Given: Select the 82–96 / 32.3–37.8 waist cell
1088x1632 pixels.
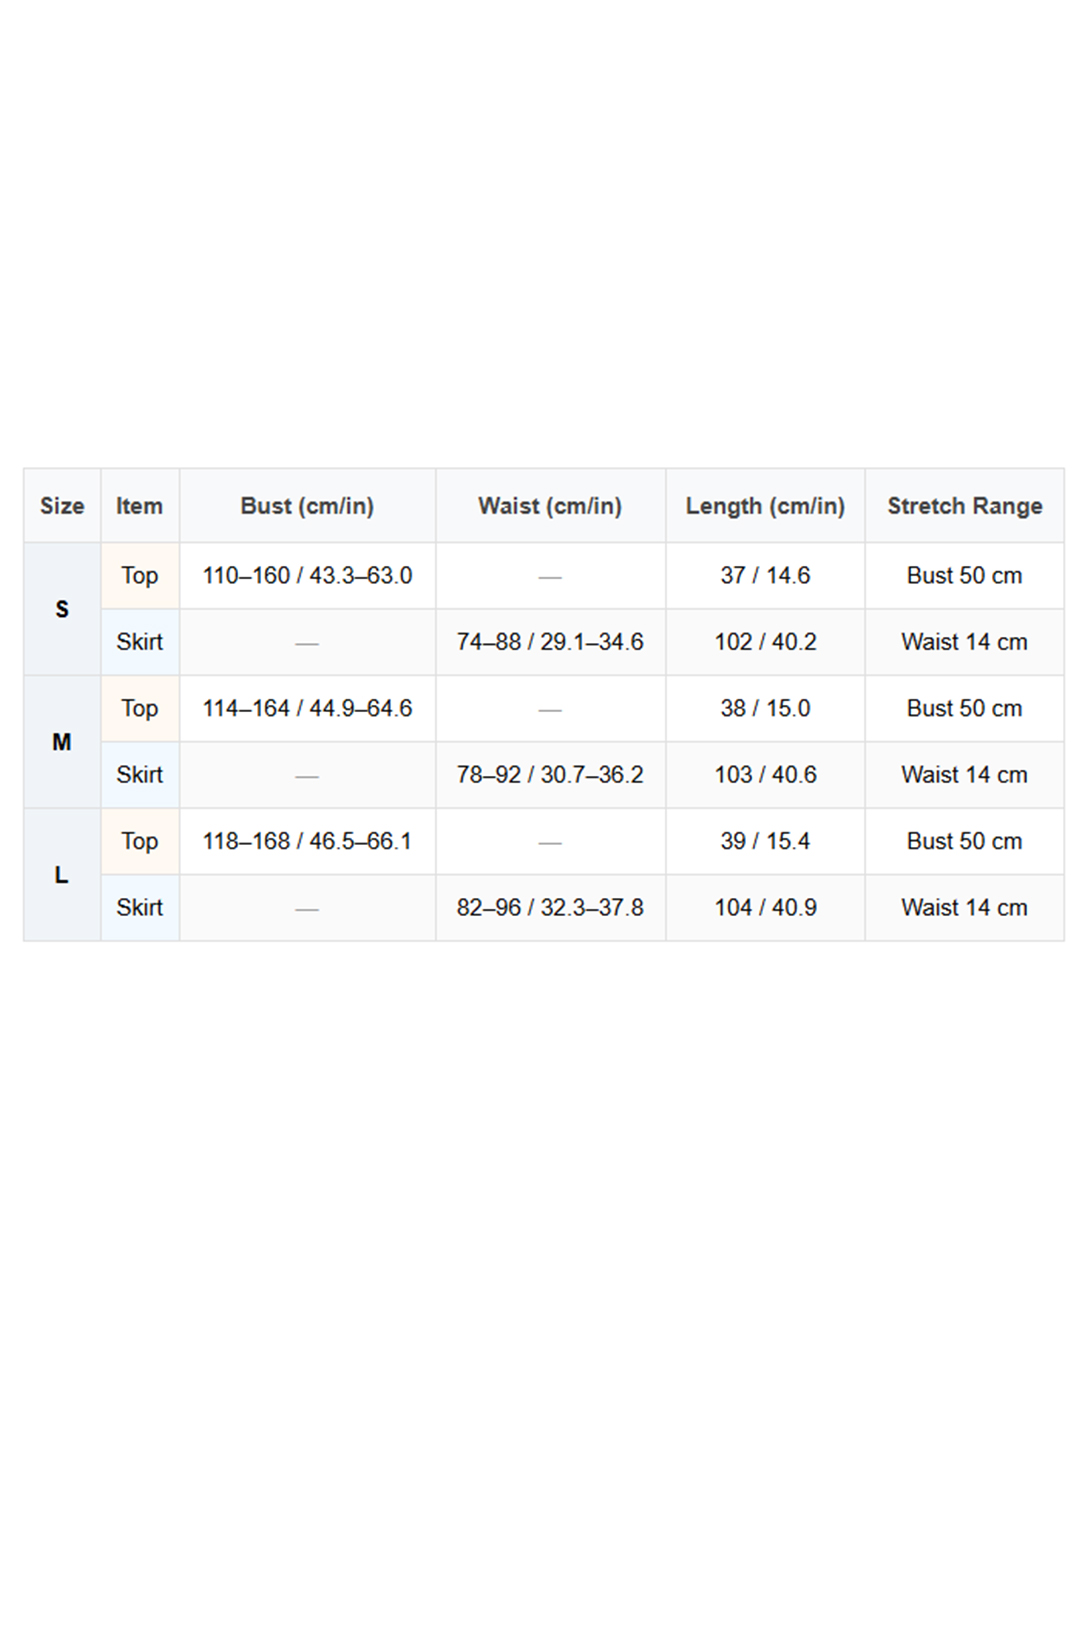Looking at the screenshot, I should [550, 908].
